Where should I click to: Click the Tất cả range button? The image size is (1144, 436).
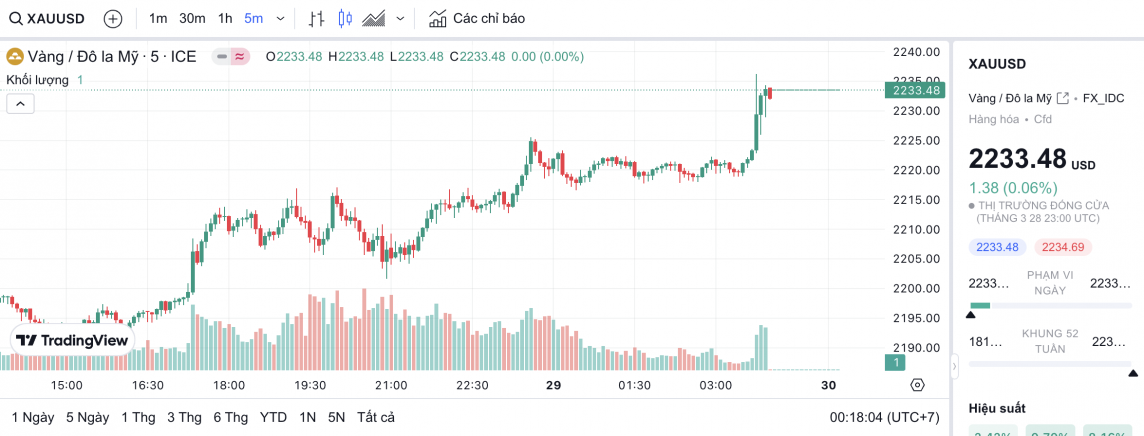pos(376,417)
